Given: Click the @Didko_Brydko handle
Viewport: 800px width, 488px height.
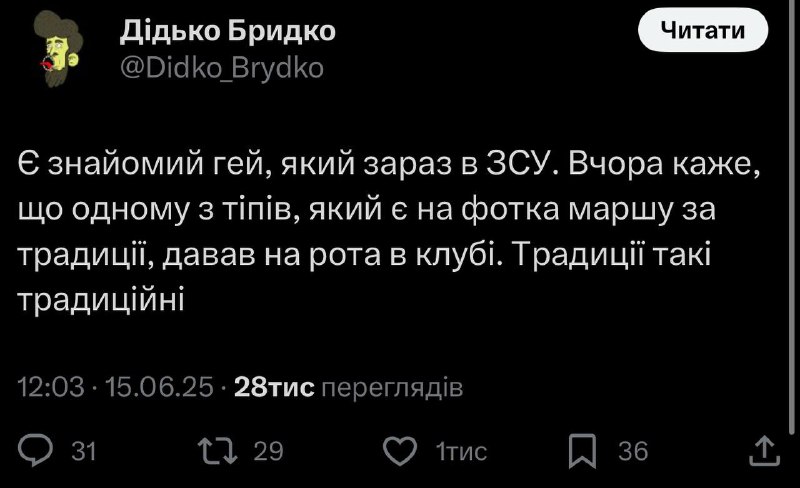Looking at the screenshot, I should pos(221,68).
